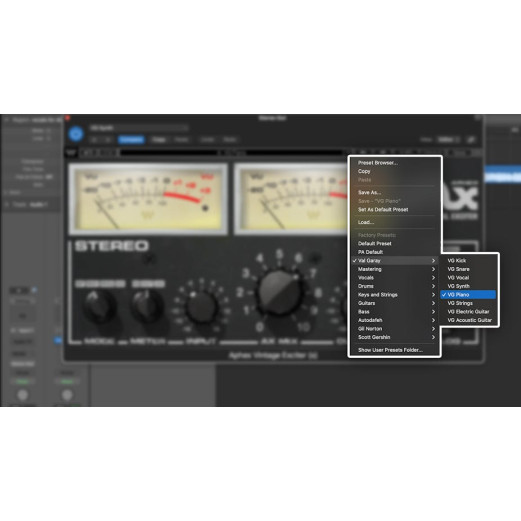Image resolution: width=521 pixels, height=521 pixels.
Task: Click the MODE selector knob
Action: 99,306
